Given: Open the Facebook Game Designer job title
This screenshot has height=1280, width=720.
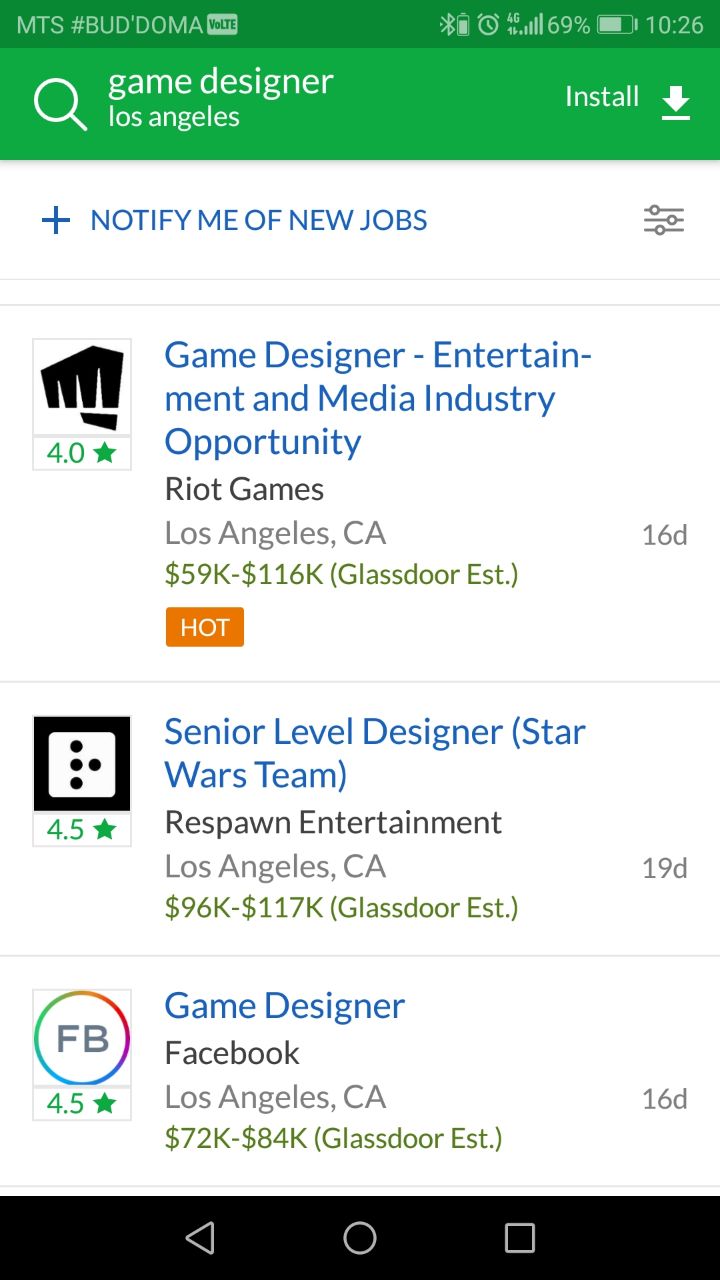Looking at the screenshot, I should click(285, 1006).
